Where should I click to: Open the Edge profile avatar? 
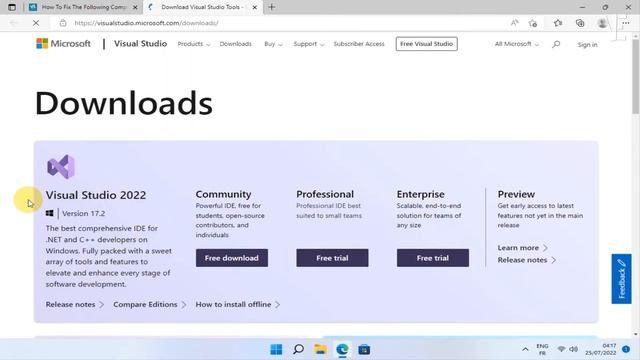pyautogui.click(x=602, y=23)
